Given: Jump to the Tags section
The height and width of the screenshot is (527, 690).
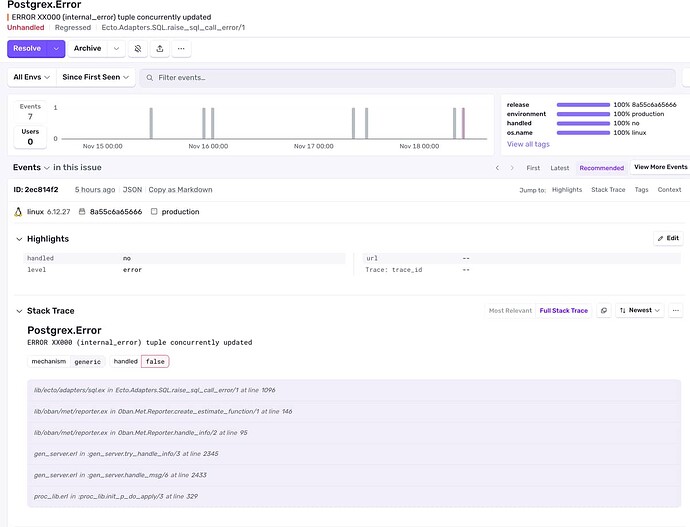Looking at the screenshot, I should [641, 190].
